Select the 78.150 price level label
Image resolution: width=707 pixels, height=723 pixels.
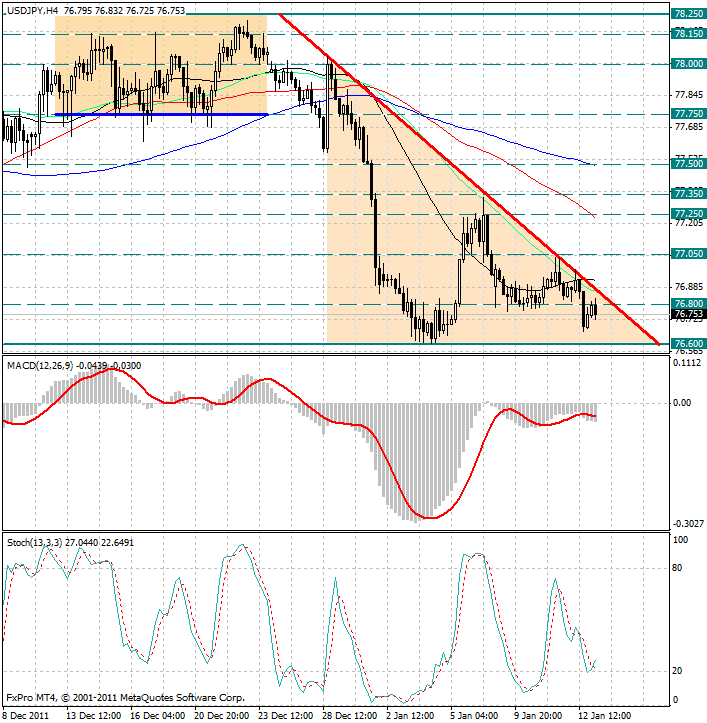(689, 34)
